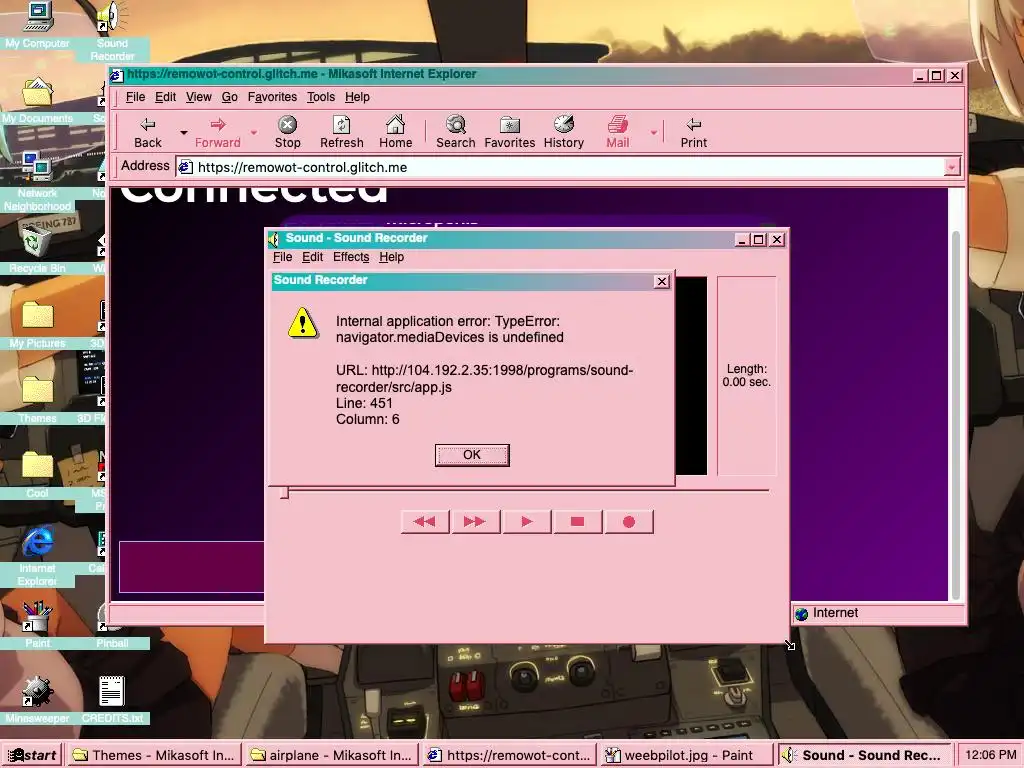Refresh the Internet Explorer page
The image size is (1024, 768).
342,132
